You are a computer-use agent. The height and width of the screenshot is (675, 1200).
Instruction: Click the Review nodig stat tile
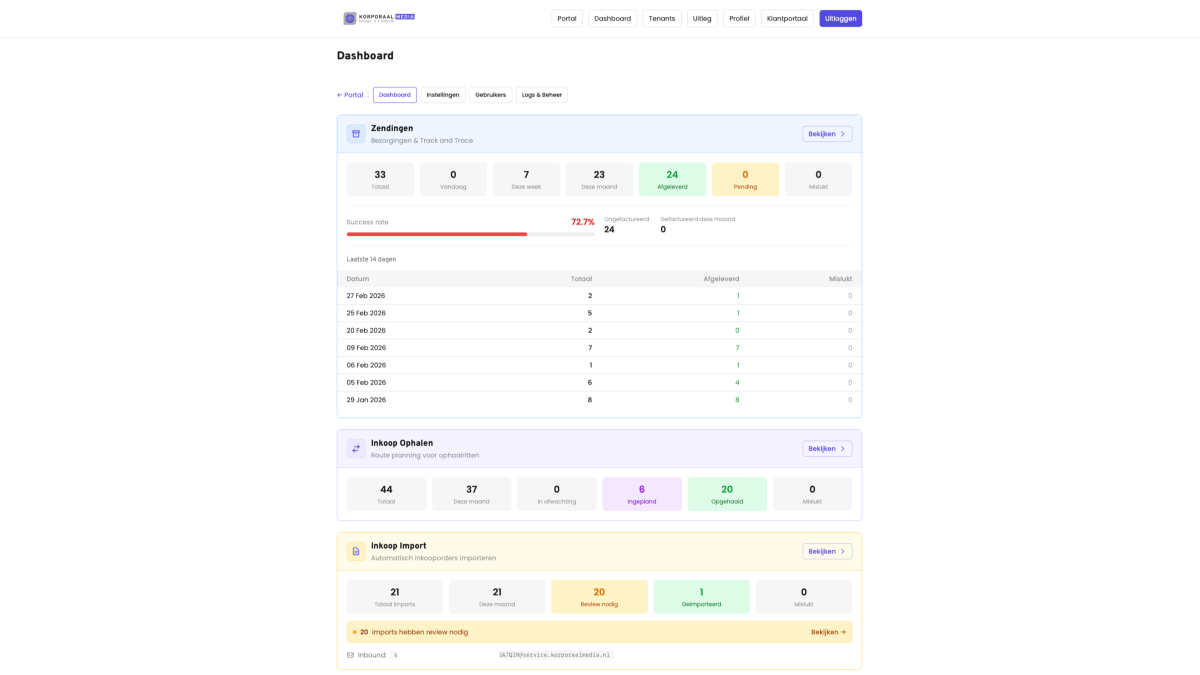tap(599, 597)
